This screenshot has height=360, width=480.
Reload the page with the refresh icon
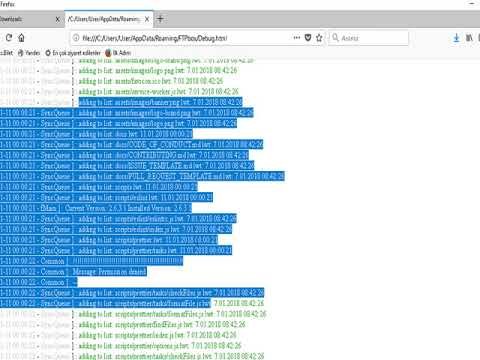point(9,38)
